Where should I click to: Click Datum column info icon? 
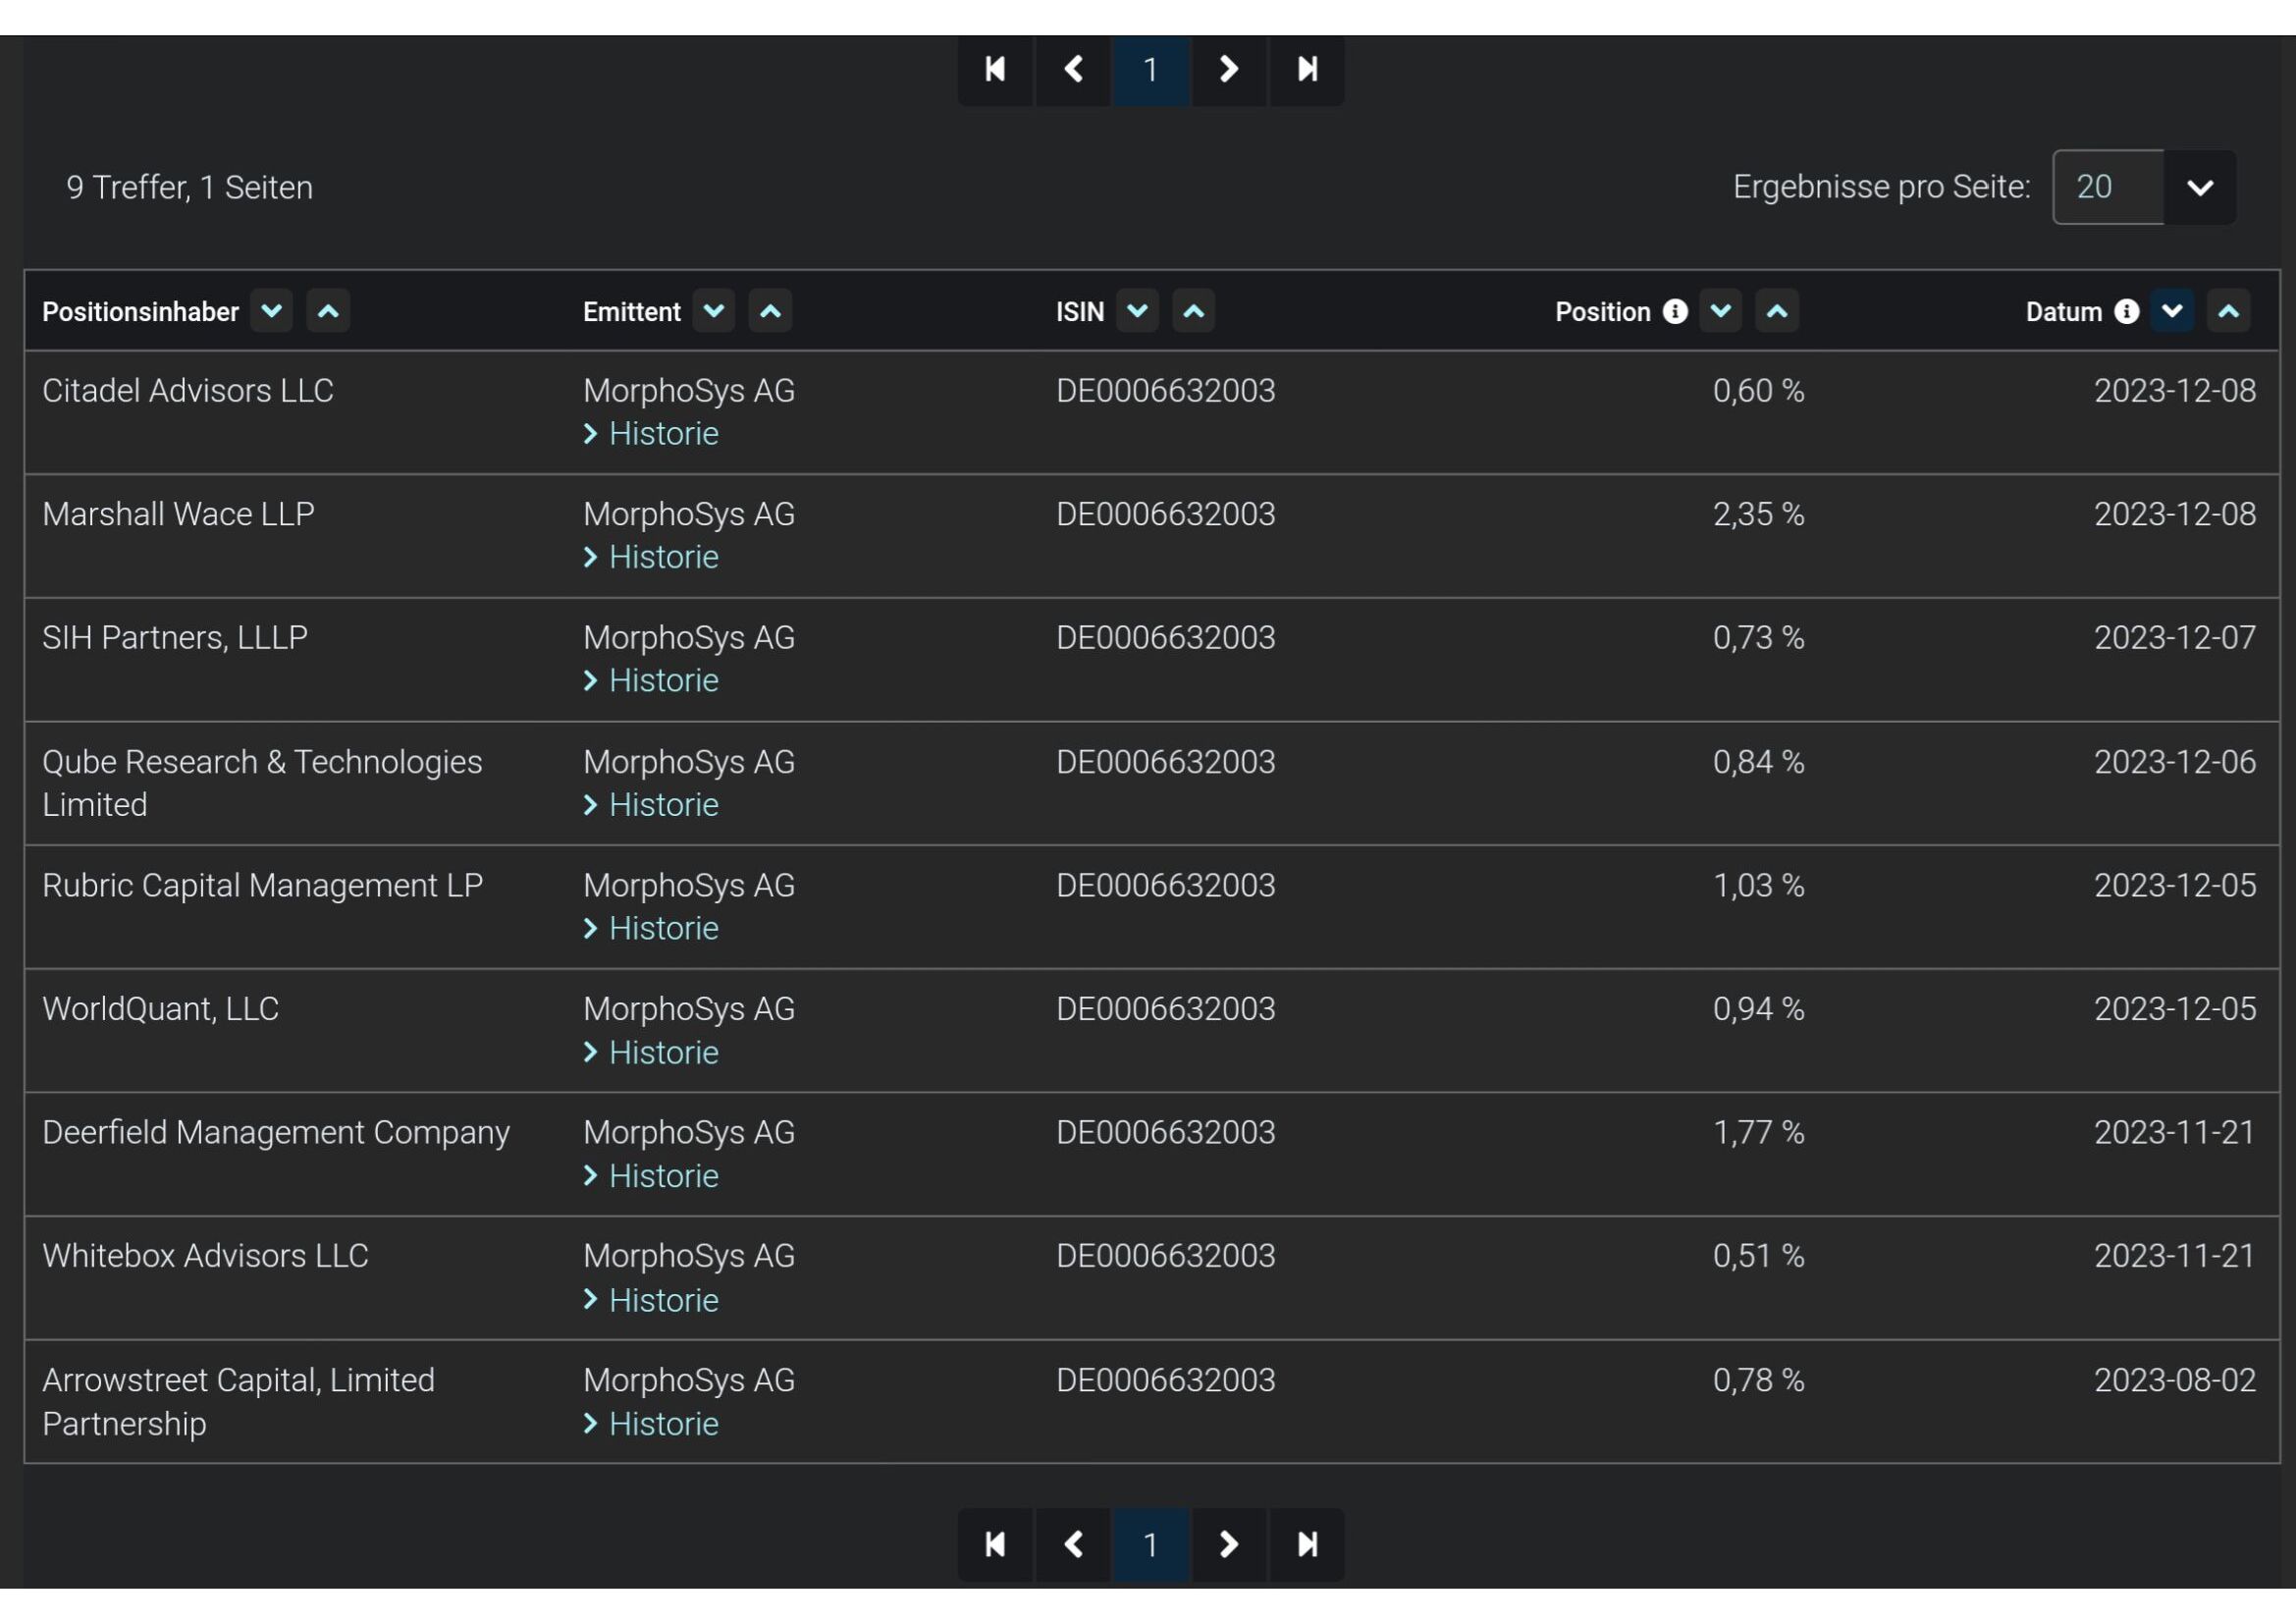tap(2126, 311)
